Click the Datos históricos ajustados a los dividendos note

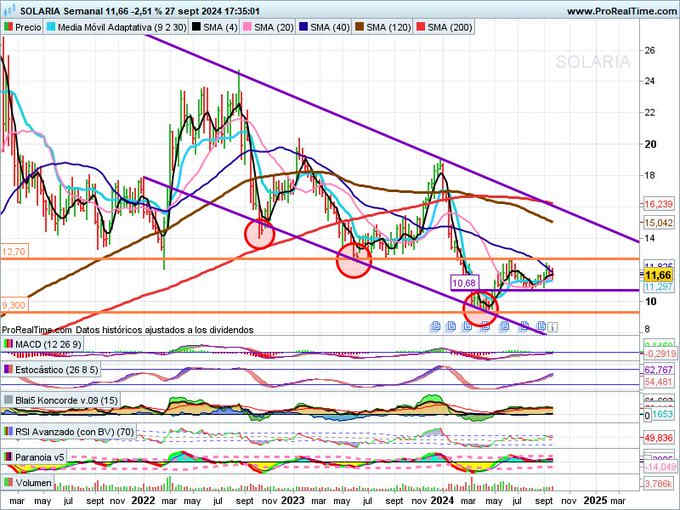(x=164, y=330)
